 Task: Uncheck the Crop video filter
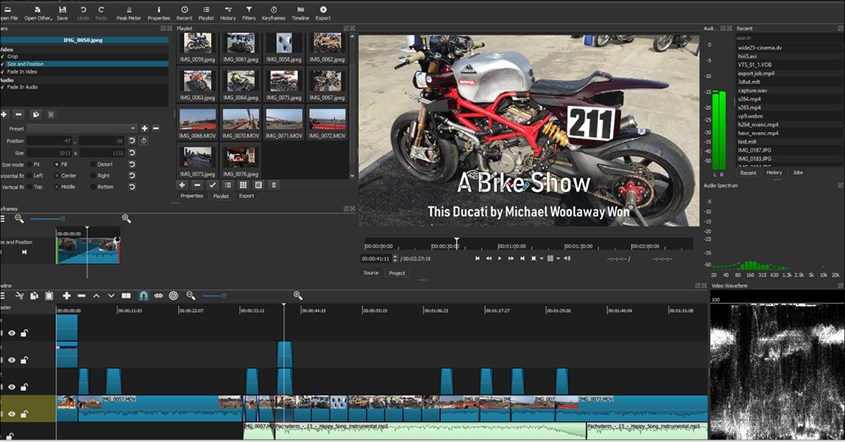[x=3, y=56]
